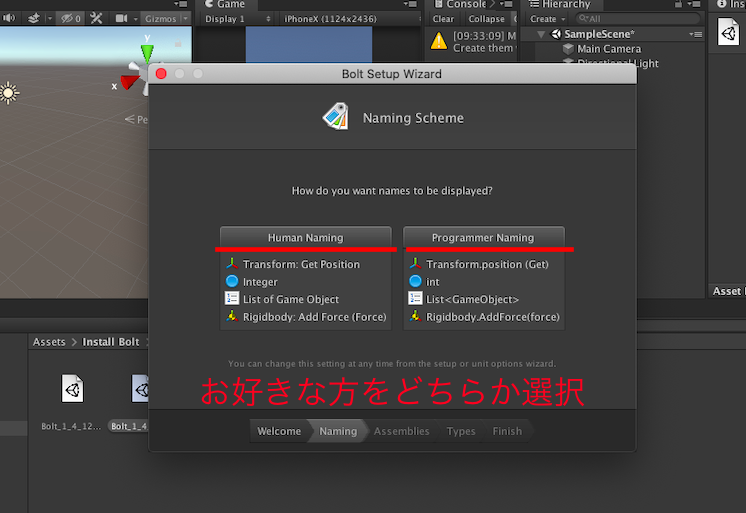Open scene effects dropdown arrow

49,19
